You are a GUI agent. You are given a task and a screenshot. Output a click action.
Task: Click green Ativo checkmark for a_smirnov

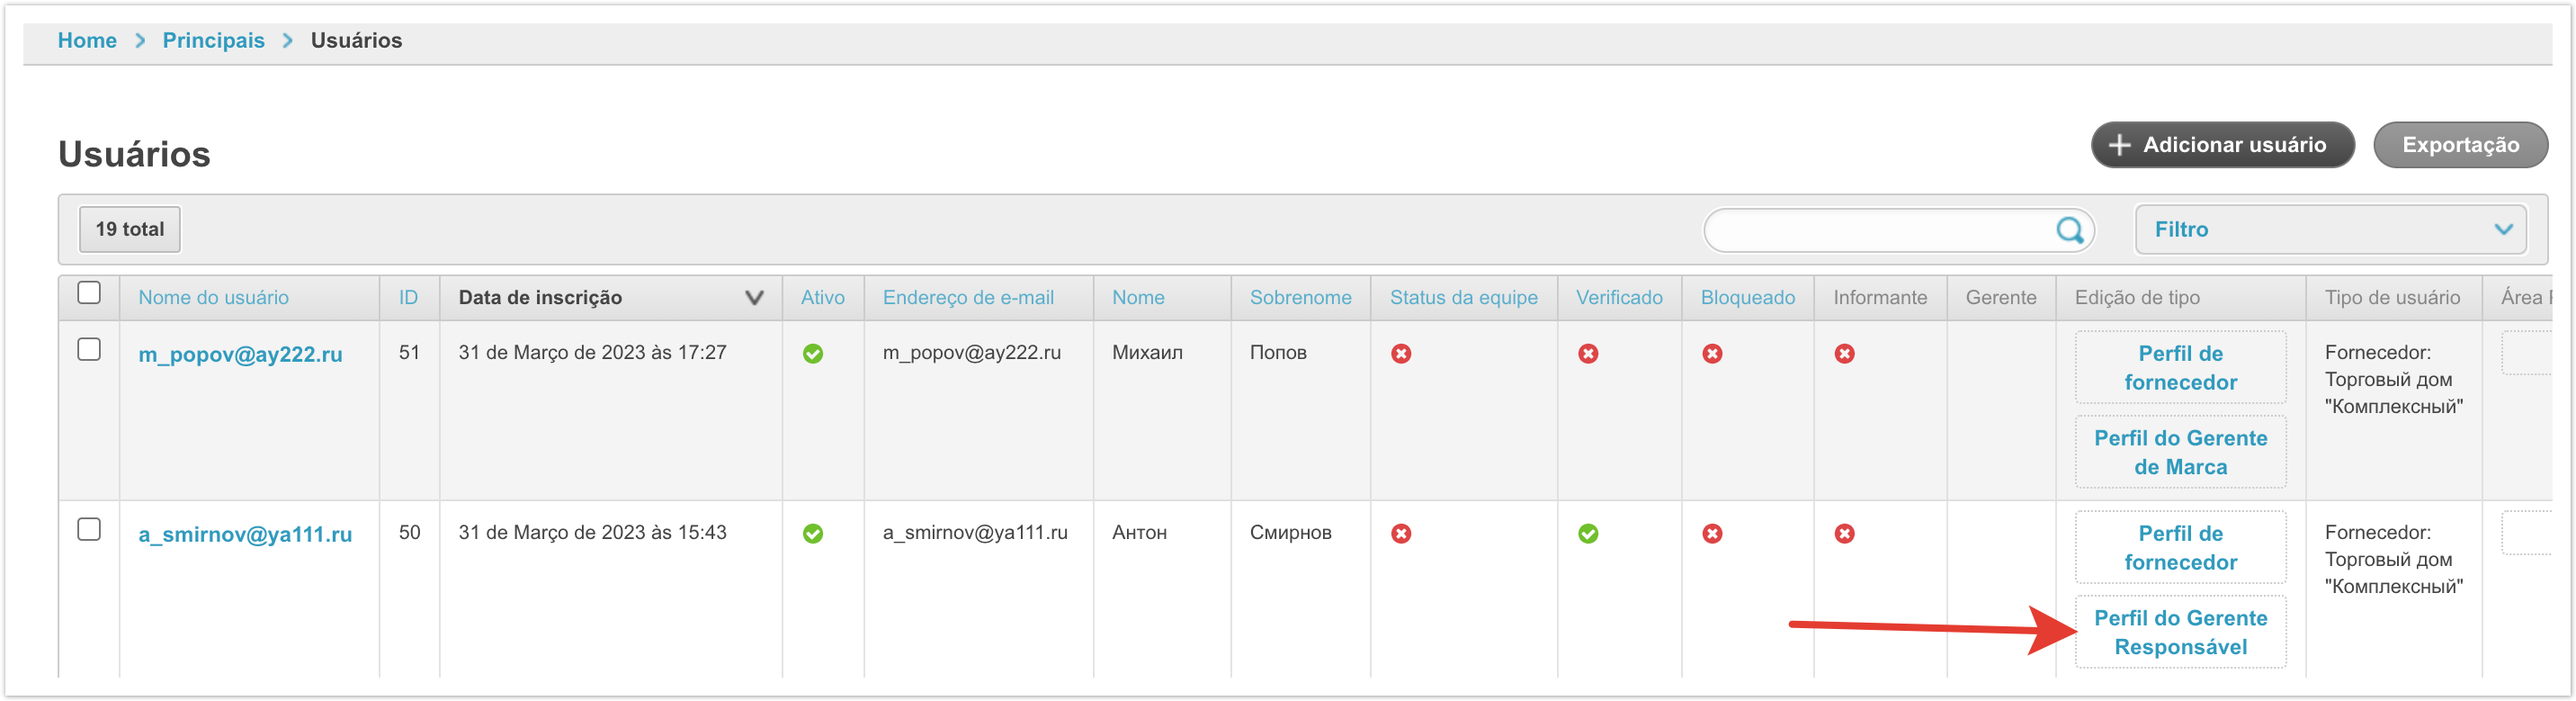click(813, 534)
